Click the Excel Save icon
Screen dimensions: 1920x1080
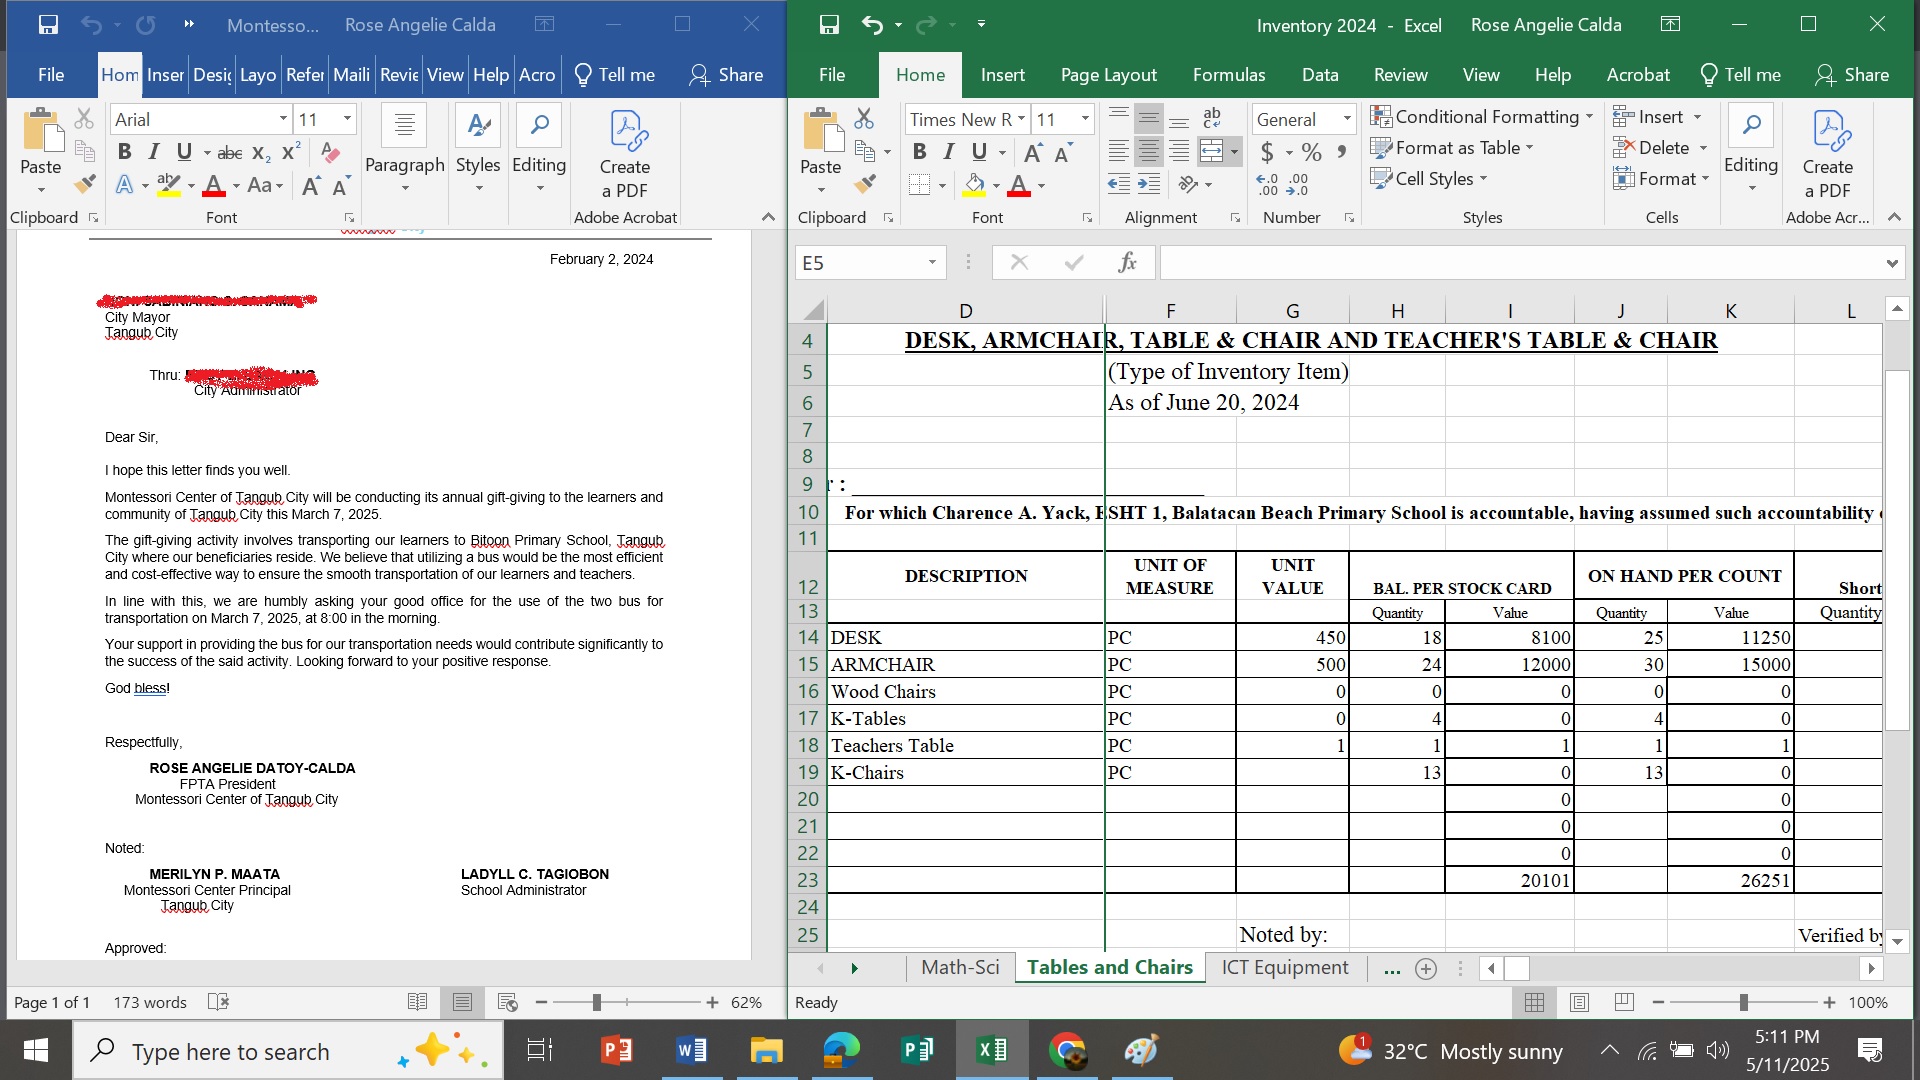pos(829,25)
